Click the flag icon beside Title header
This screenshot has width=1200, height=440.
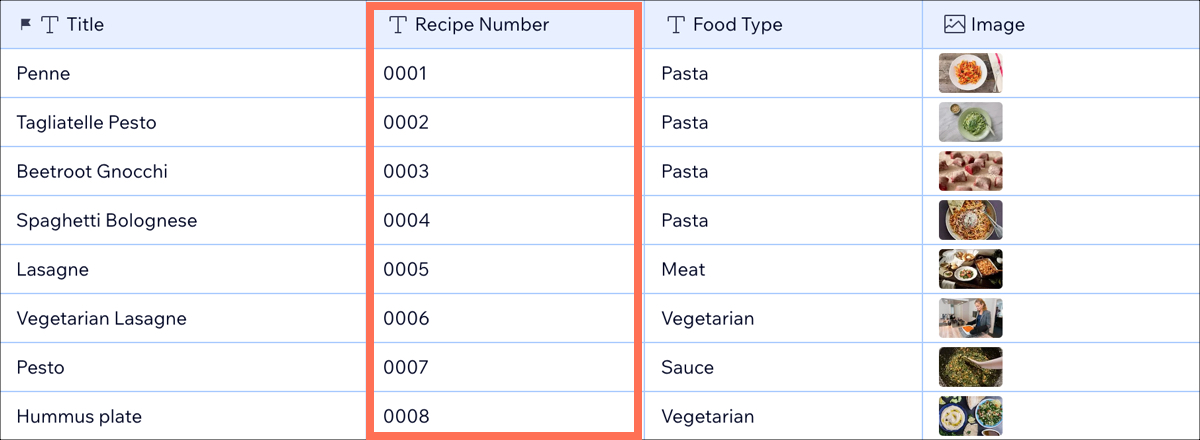(26, 24)
